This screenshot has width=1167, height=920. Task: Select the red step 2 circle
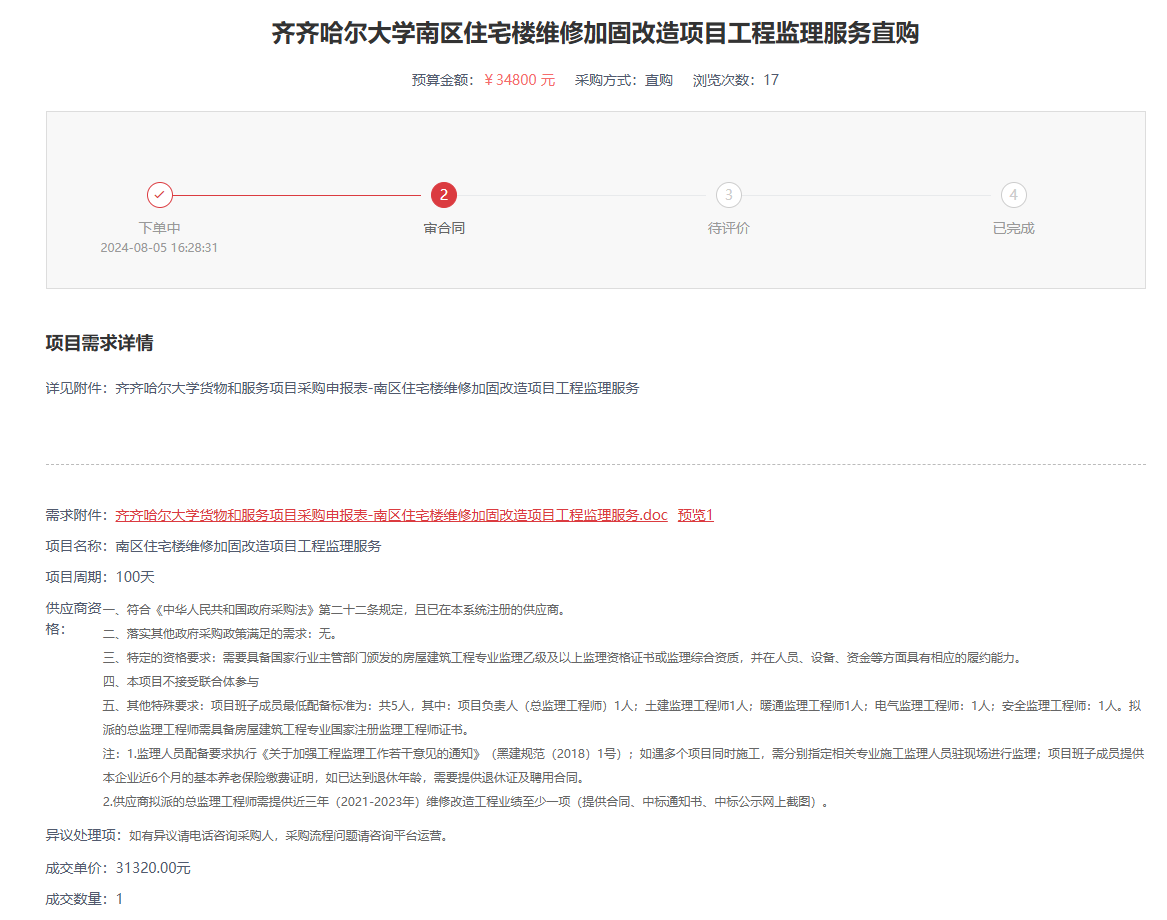click(x=444, y=195)
